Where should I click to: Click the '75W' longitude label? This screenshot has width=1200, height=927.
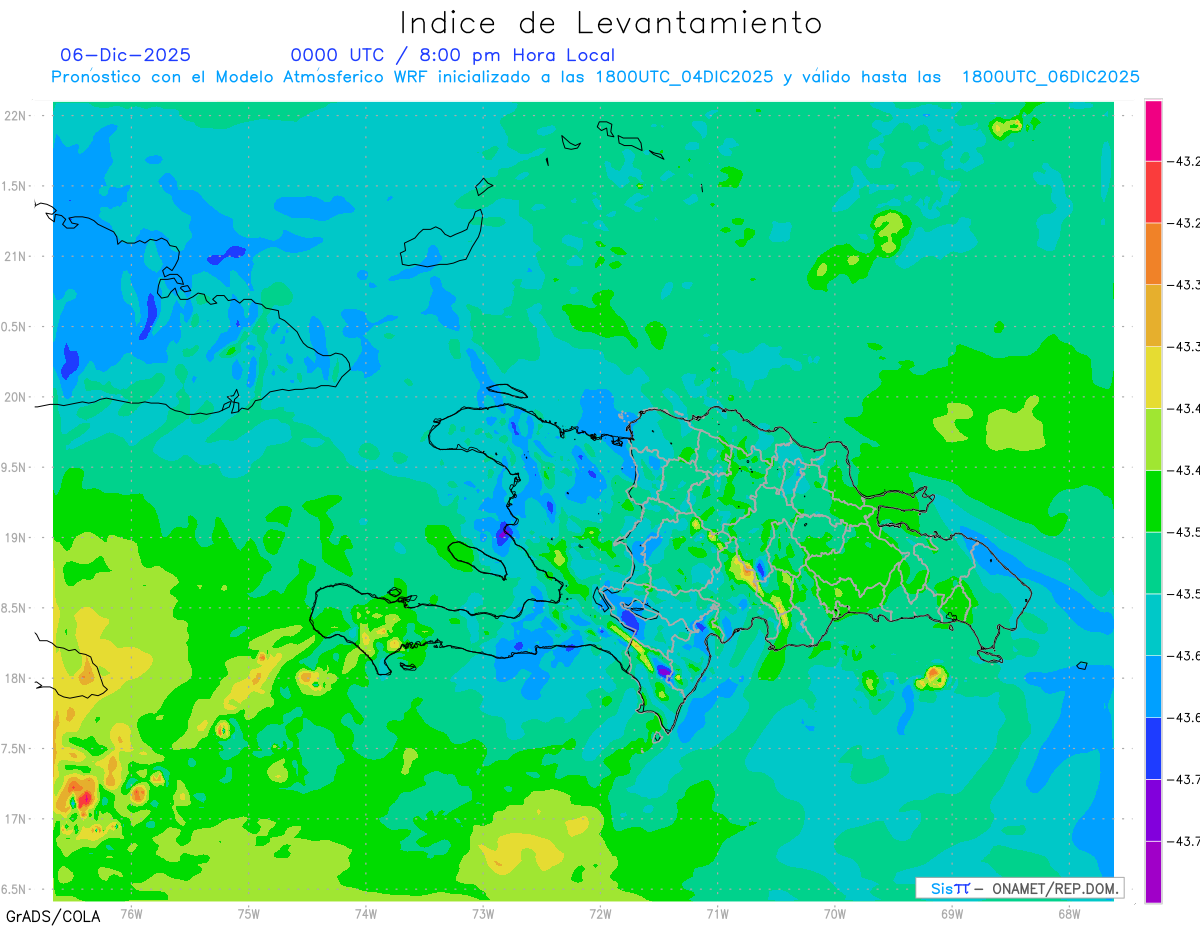click(x=249, y=912)
